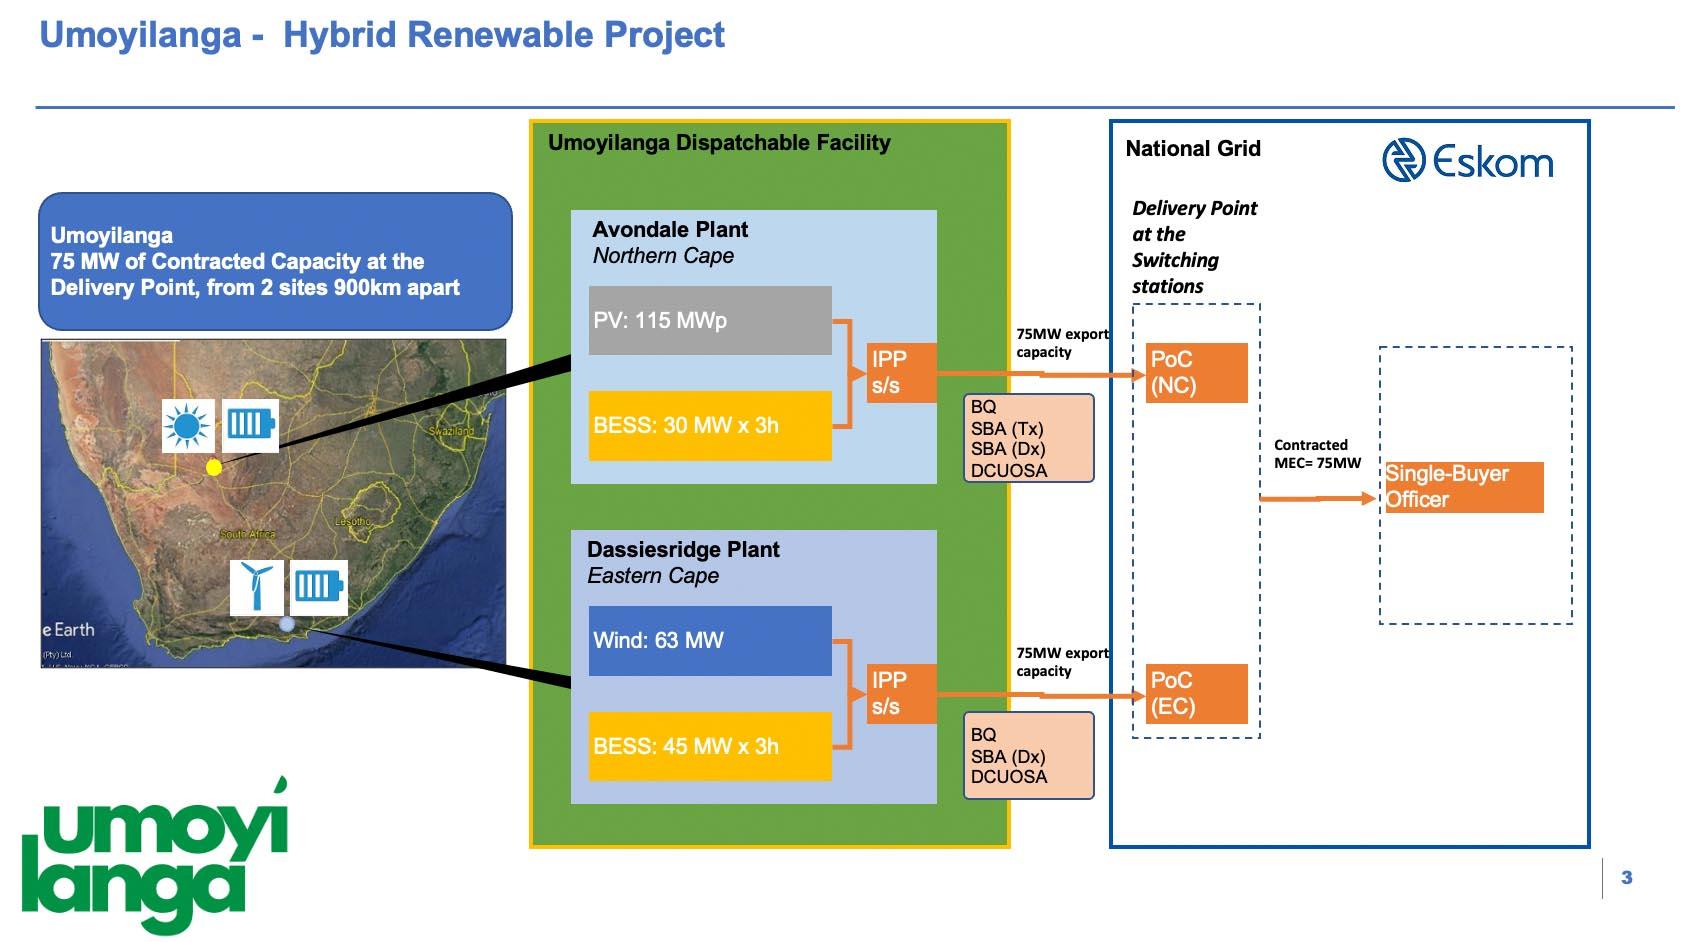Select the PV: 115 MWp block
The width and height of the screenshot is (1700, 942).
(x=710, y=320)
